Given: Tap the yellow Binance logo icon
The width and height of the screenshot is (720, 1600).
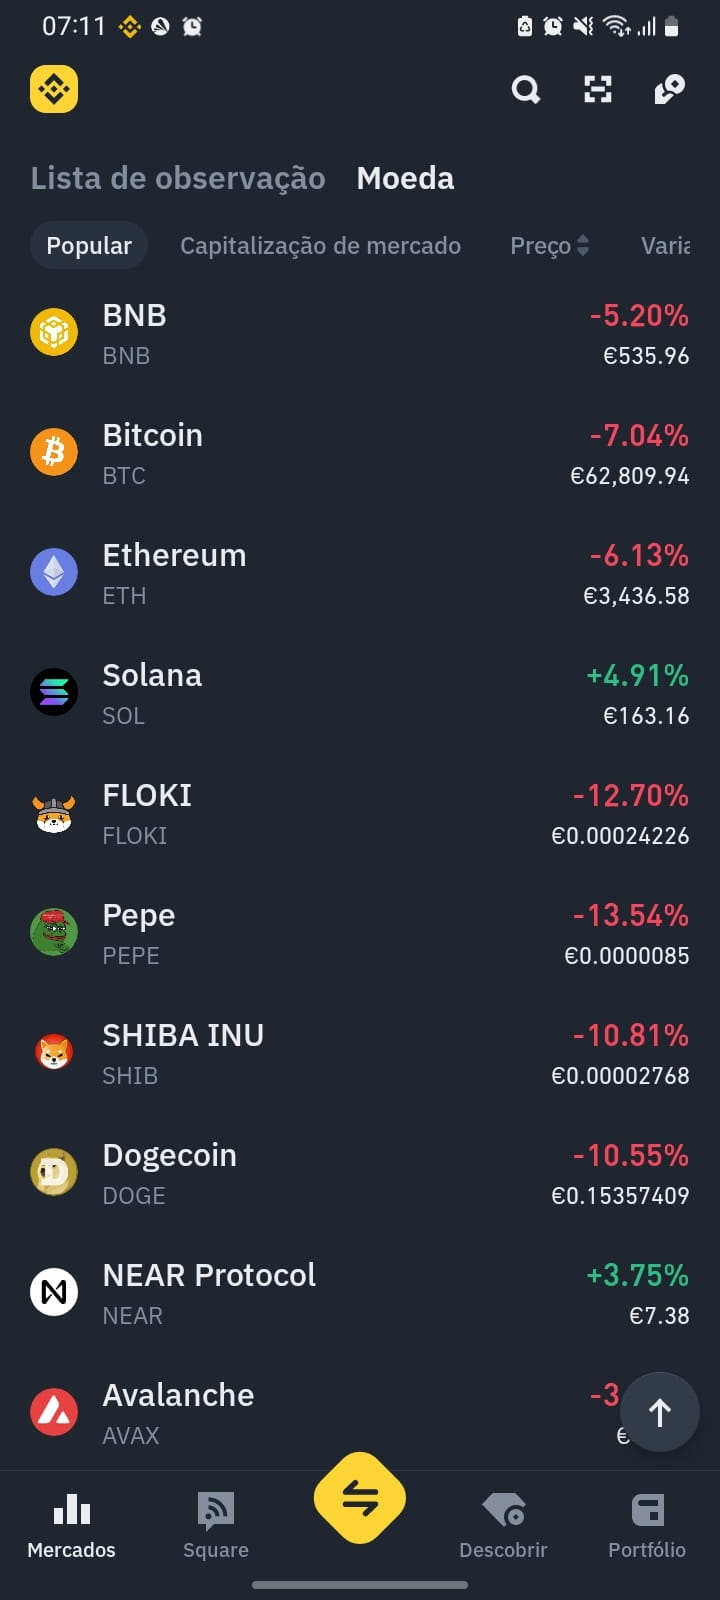Looking at the screenshot, I should 54,90.
